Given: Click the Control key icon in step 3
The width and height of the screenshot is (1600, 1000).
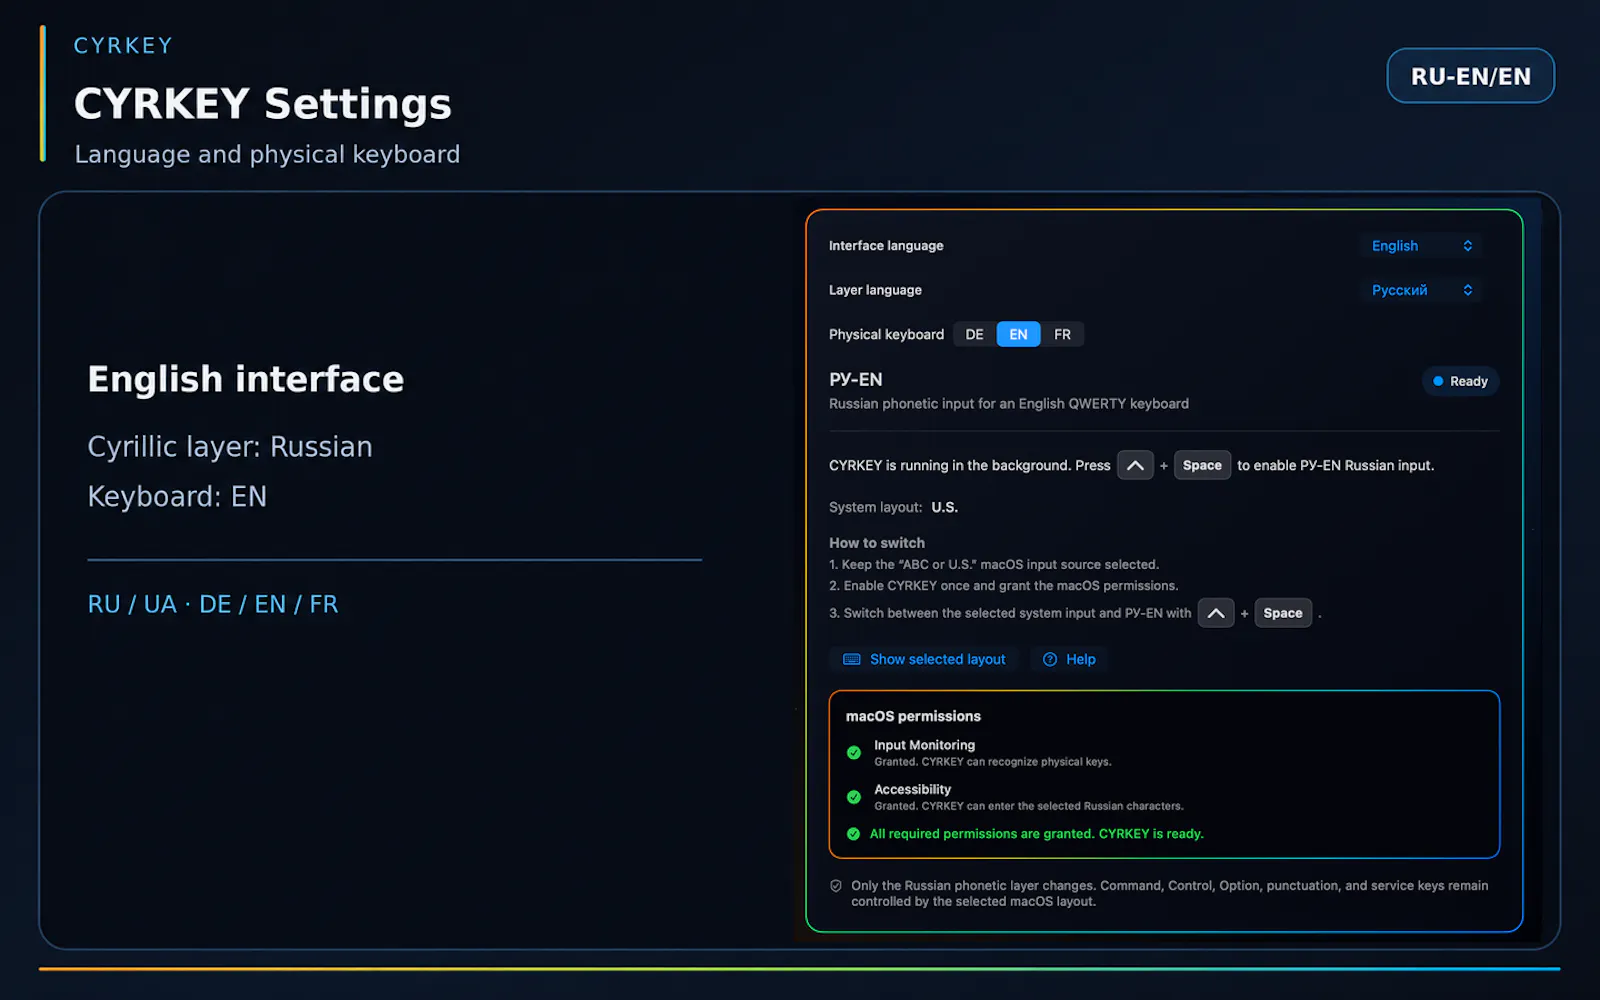Looking at the screenshot, I should 1216,613.
